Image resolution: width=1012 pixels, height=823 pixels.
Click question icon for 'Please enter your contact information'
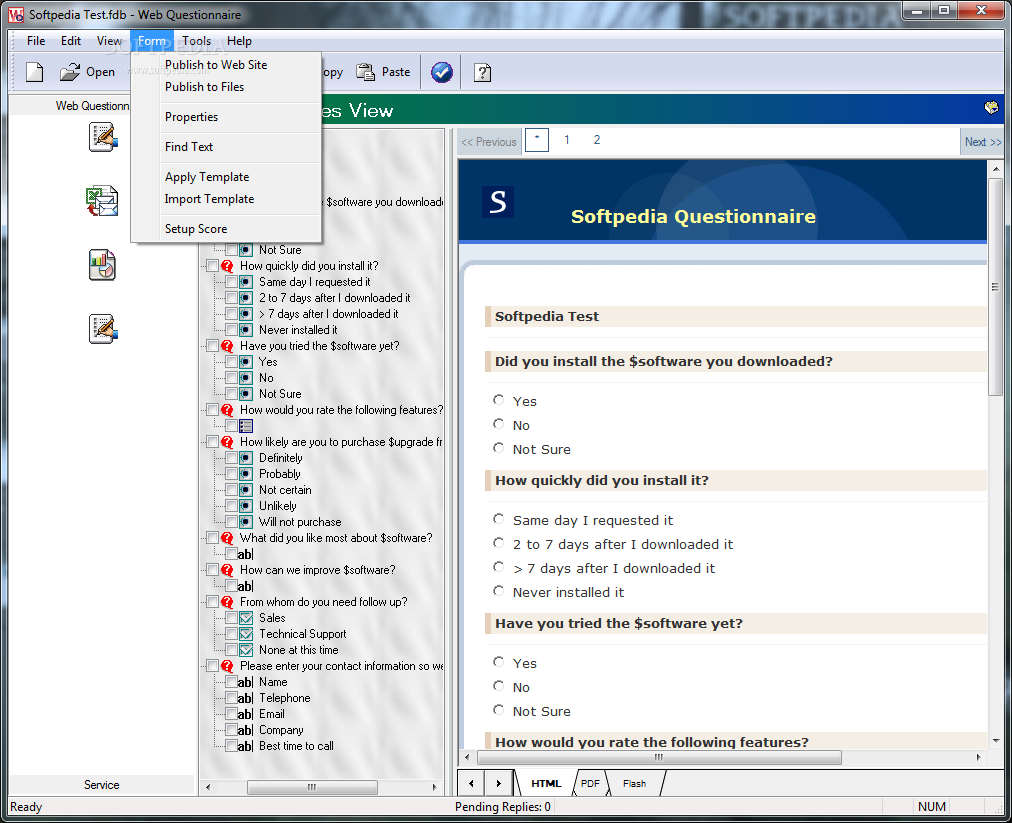click(227, 666)
